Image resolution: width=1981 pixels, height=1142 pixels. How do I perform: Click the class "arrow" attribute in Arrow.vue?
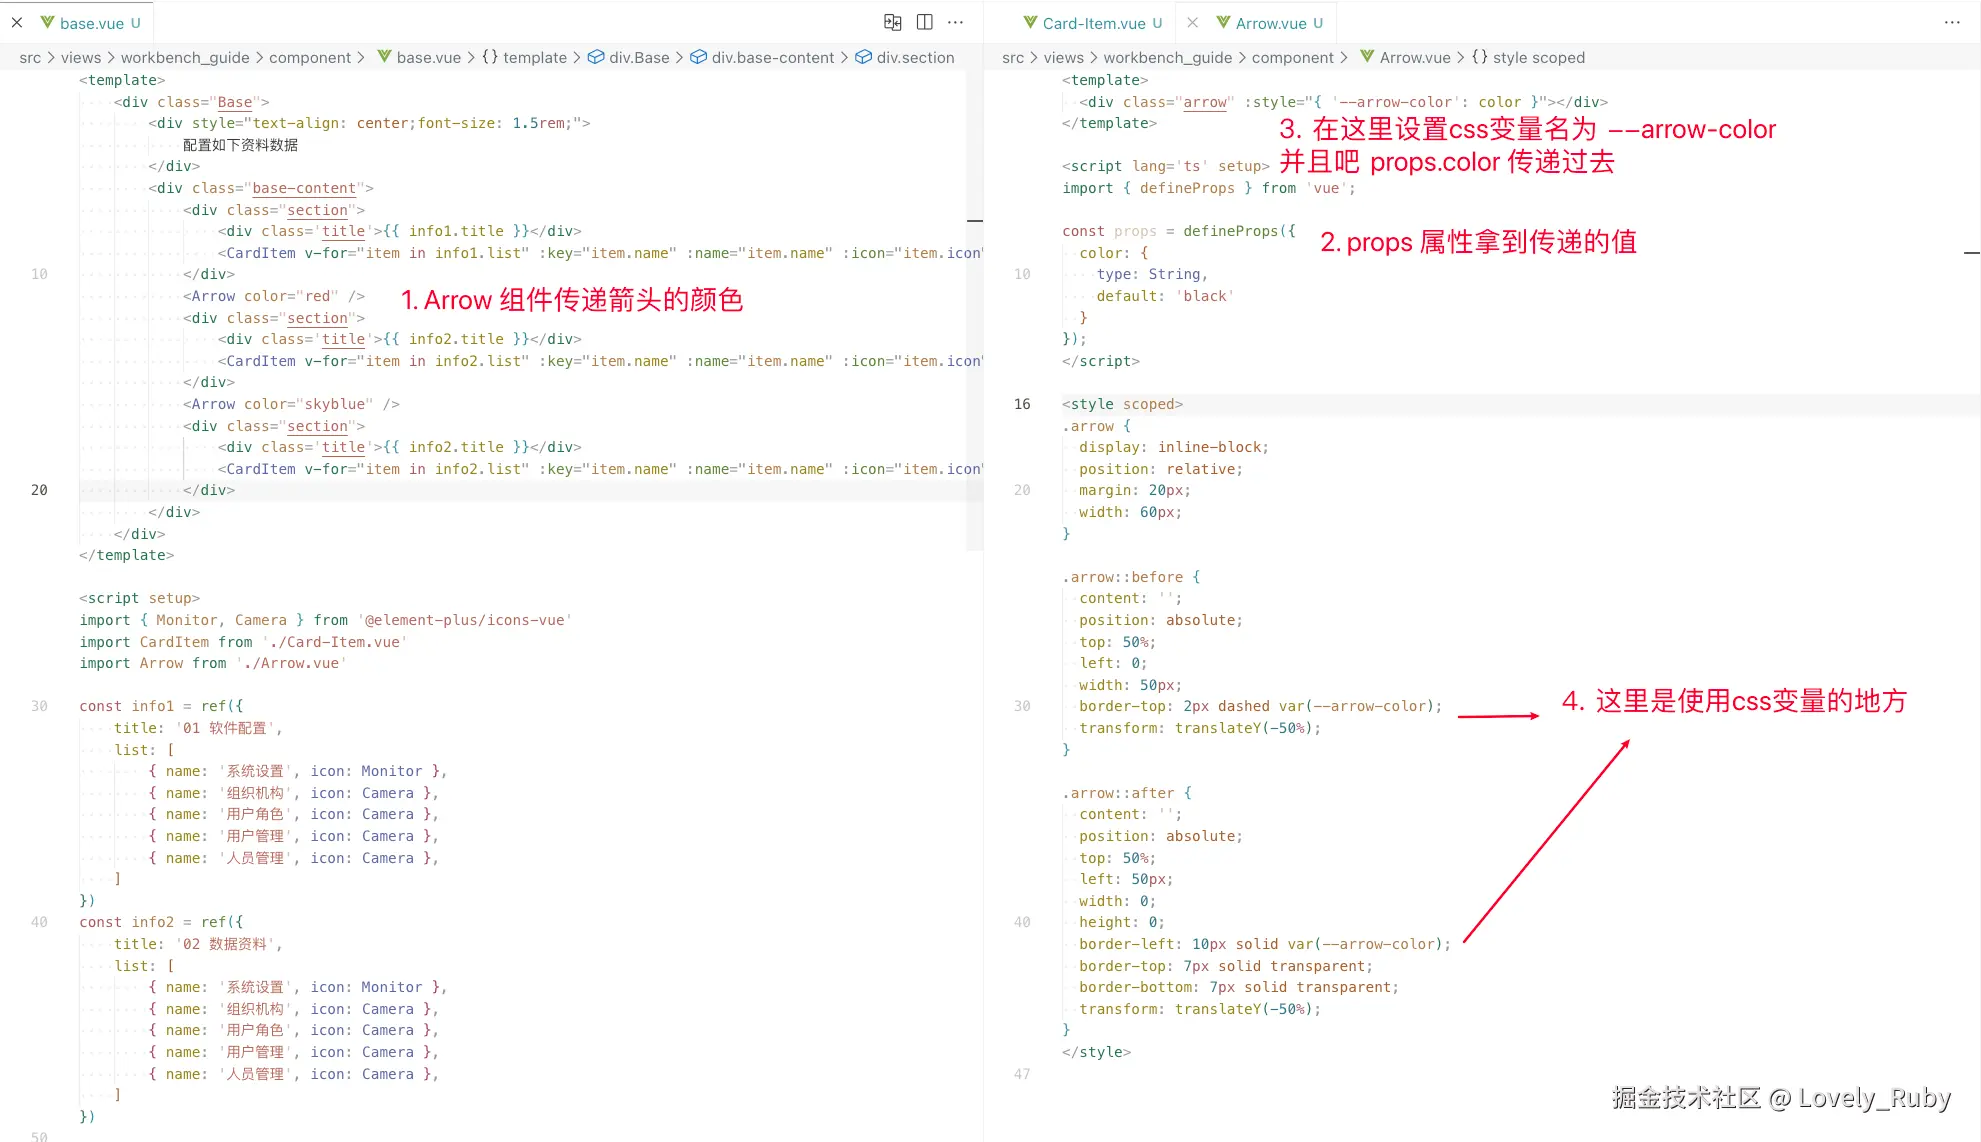click(x=1179, y=102)
